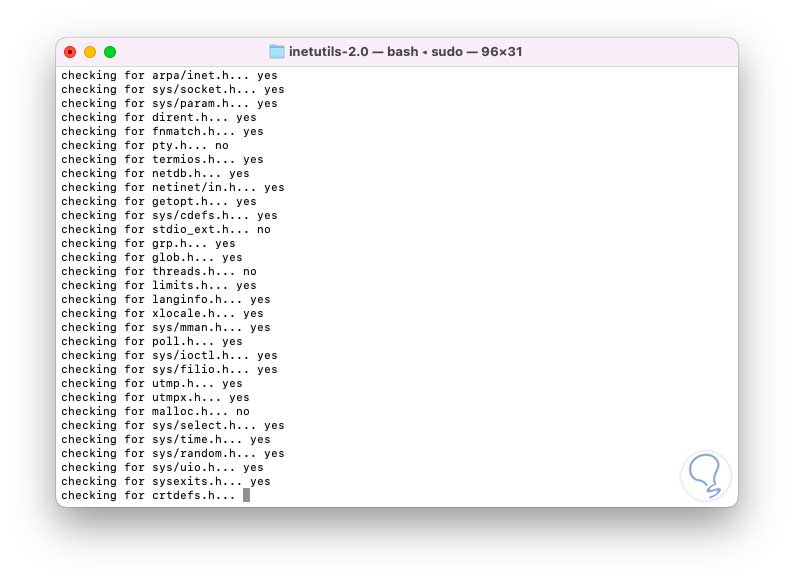Click the line 'checking for fnmatch.h... yes'
Image resolution: width=794 pixels, height=581 pixels.
163,132
